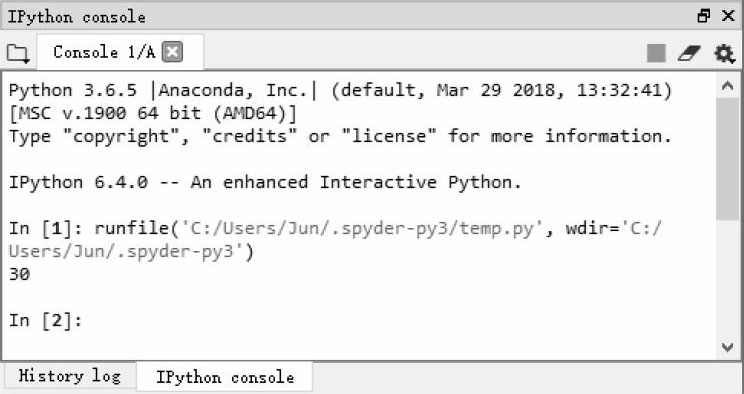The width and height of the screenshot is (744, 394).
Task: Click the empty scrollbar track below the thumb
Action: [x=727, y=278]
